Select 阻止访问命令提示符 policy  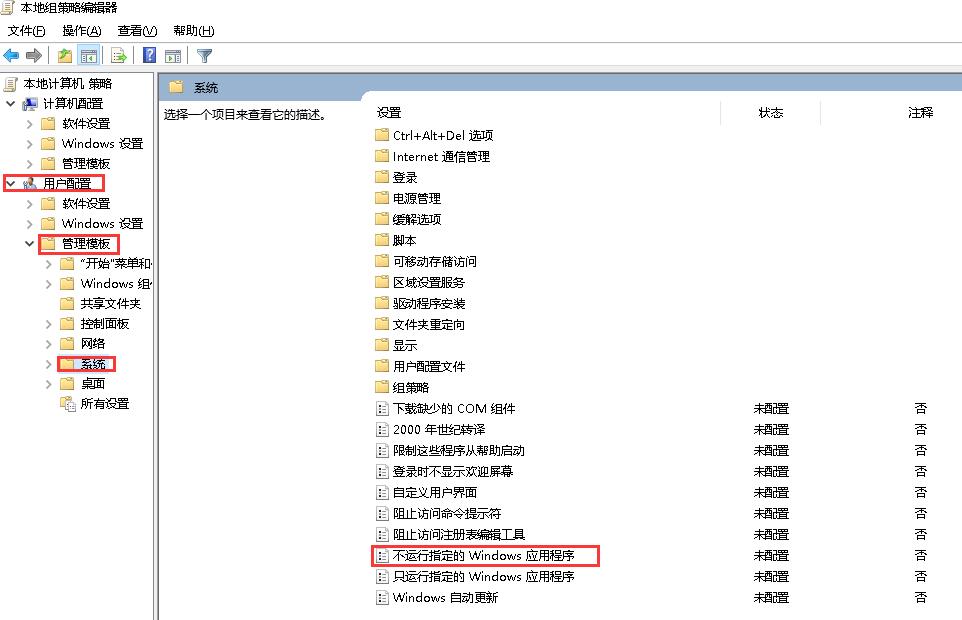pyautogui.click(x=447, y=513)
